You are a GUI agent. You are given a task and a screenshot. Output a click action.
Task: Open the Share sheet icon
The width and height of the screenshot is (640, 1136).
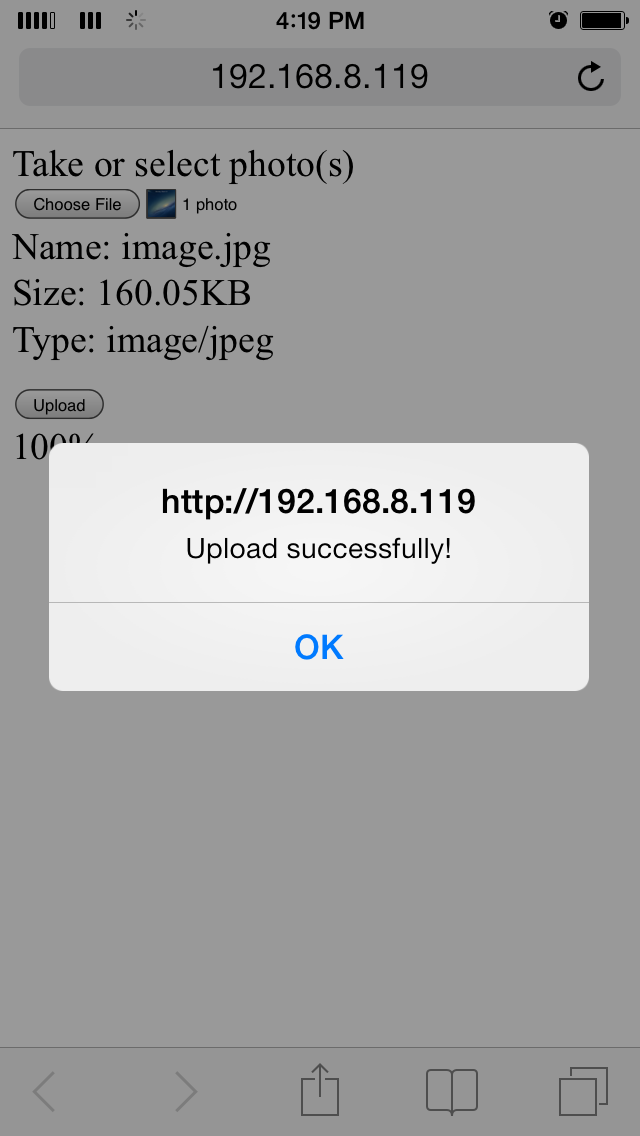[x=320, y=1089]
